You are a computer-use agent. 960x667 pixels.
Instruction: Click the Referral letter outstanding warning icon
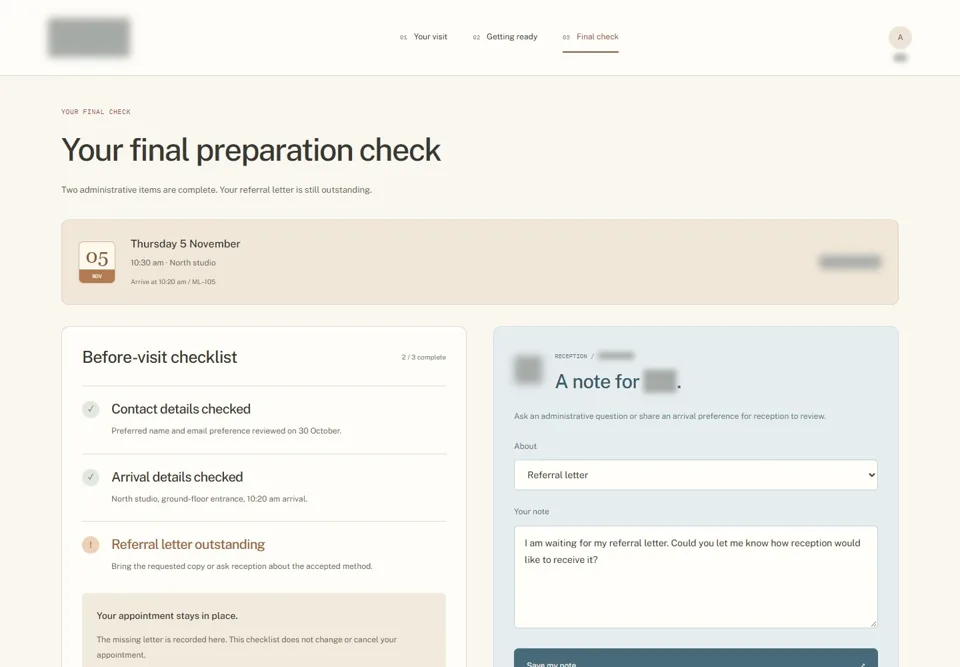[91, 545]
